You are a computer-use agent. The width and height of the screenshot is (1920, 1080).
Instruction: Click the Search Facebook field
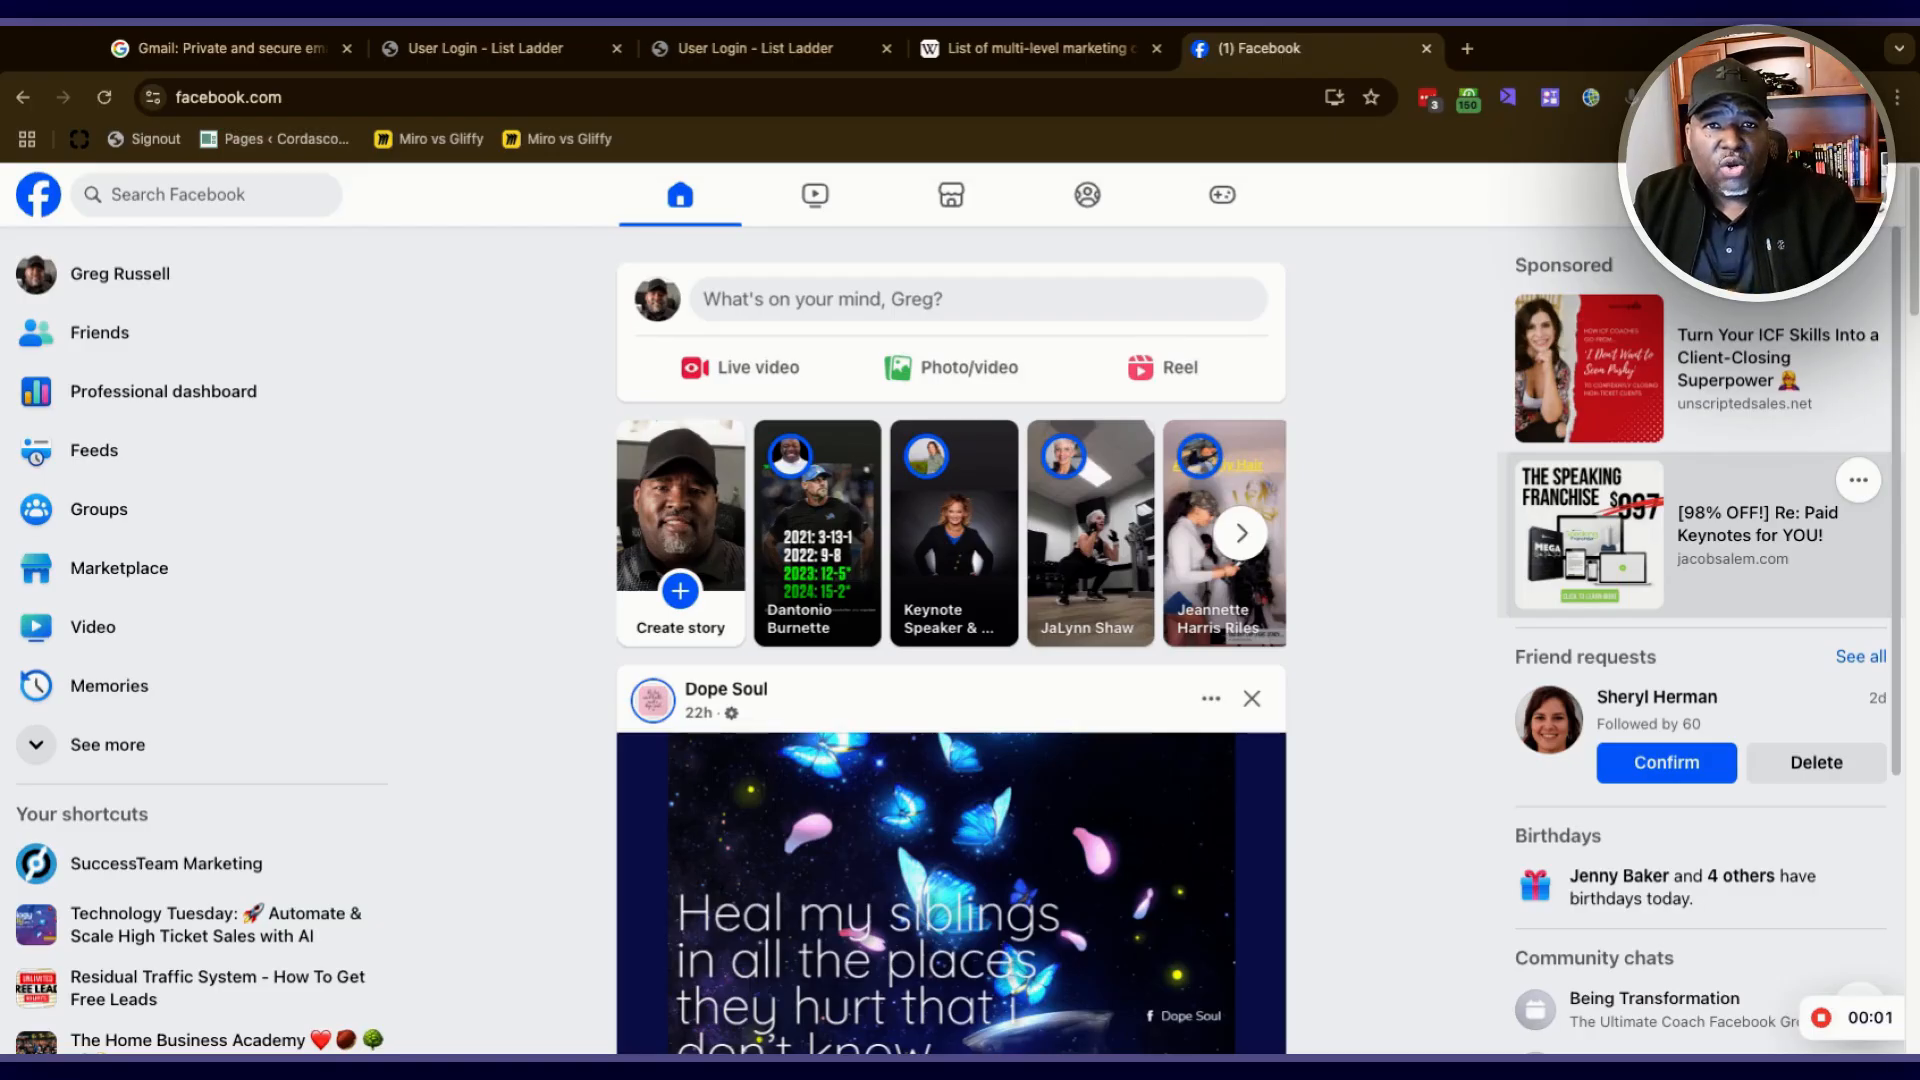click(206, 195)
